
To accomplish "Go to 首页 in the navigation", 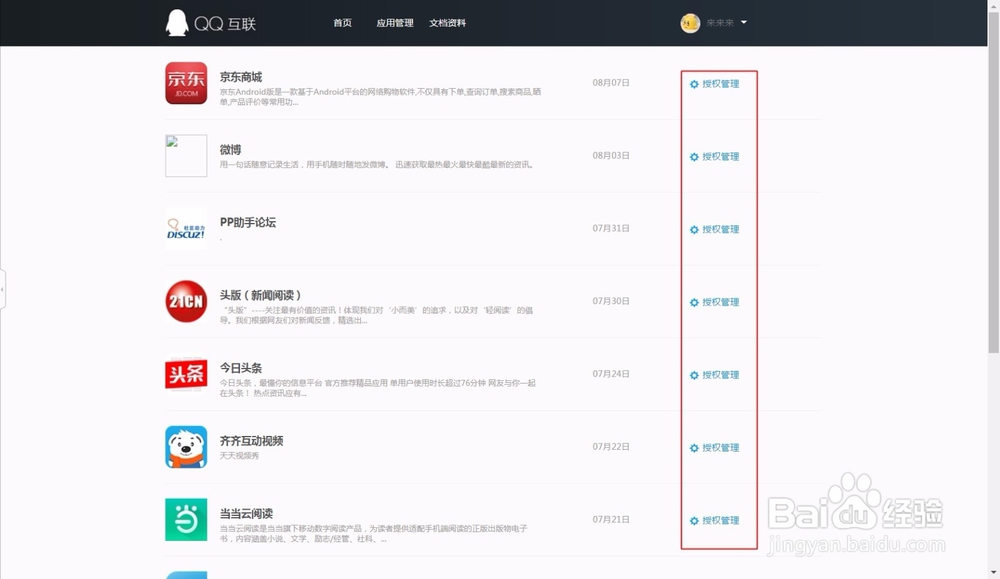I will (x=342, y=23).
